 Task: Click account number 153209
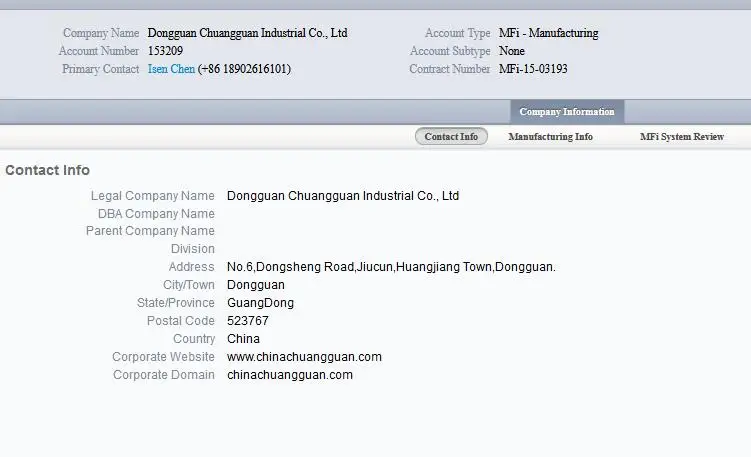point(165,51)
